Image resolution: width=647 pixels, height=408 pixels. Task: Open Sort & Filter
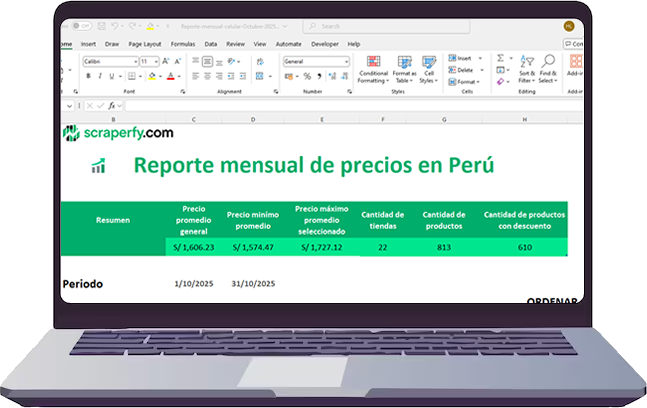click(x=526, y=68)
